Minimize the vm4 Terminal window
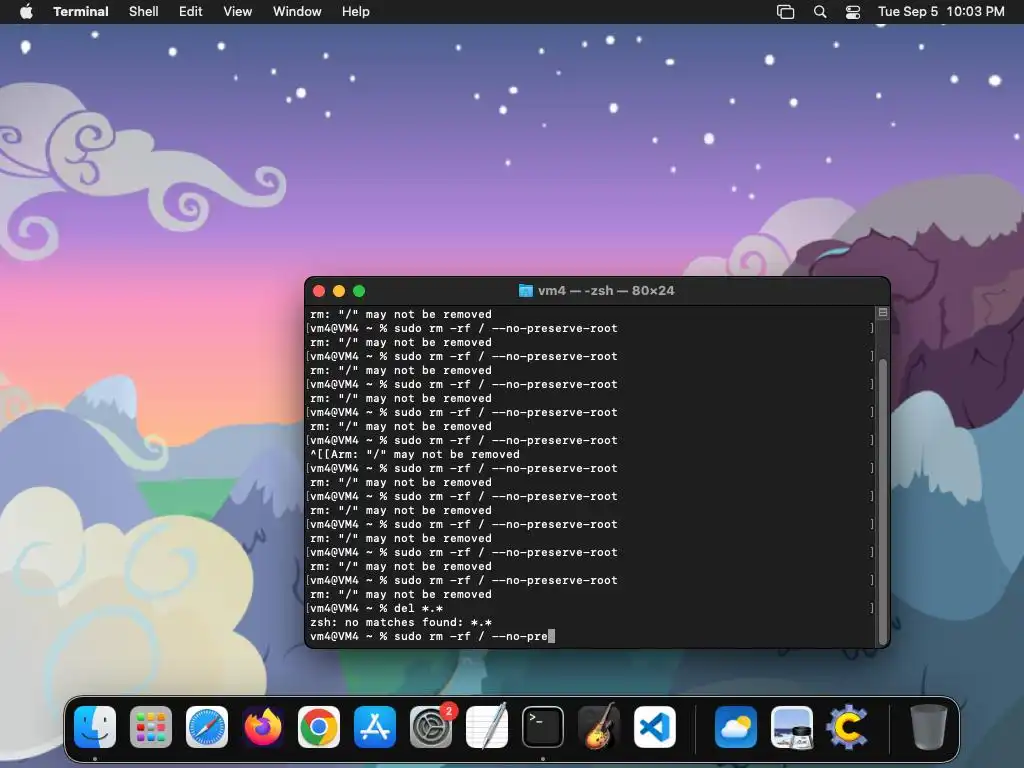 coord(339,291)
